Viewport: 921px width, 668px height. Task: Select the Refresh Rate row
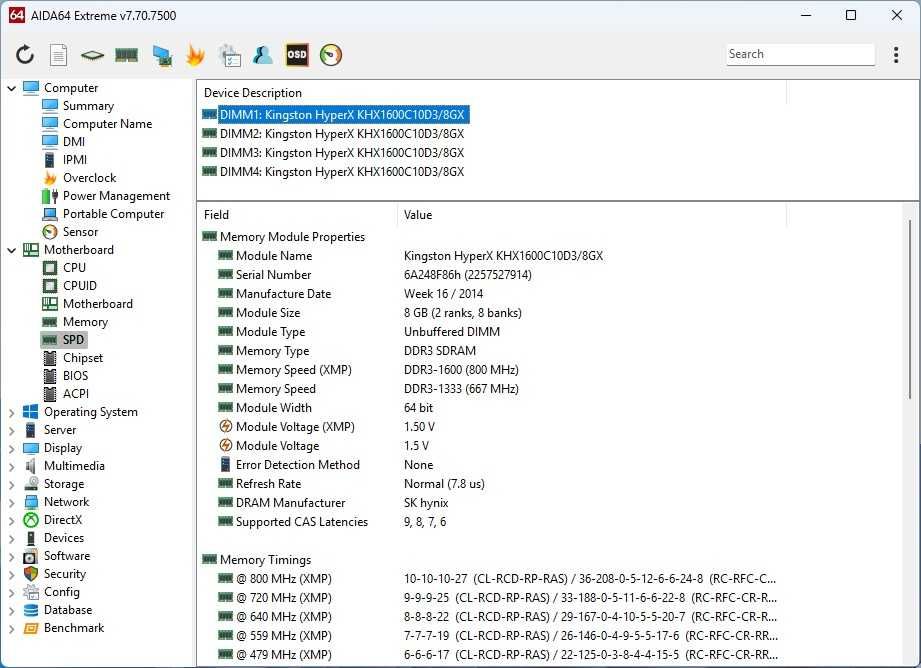point(491,484)
